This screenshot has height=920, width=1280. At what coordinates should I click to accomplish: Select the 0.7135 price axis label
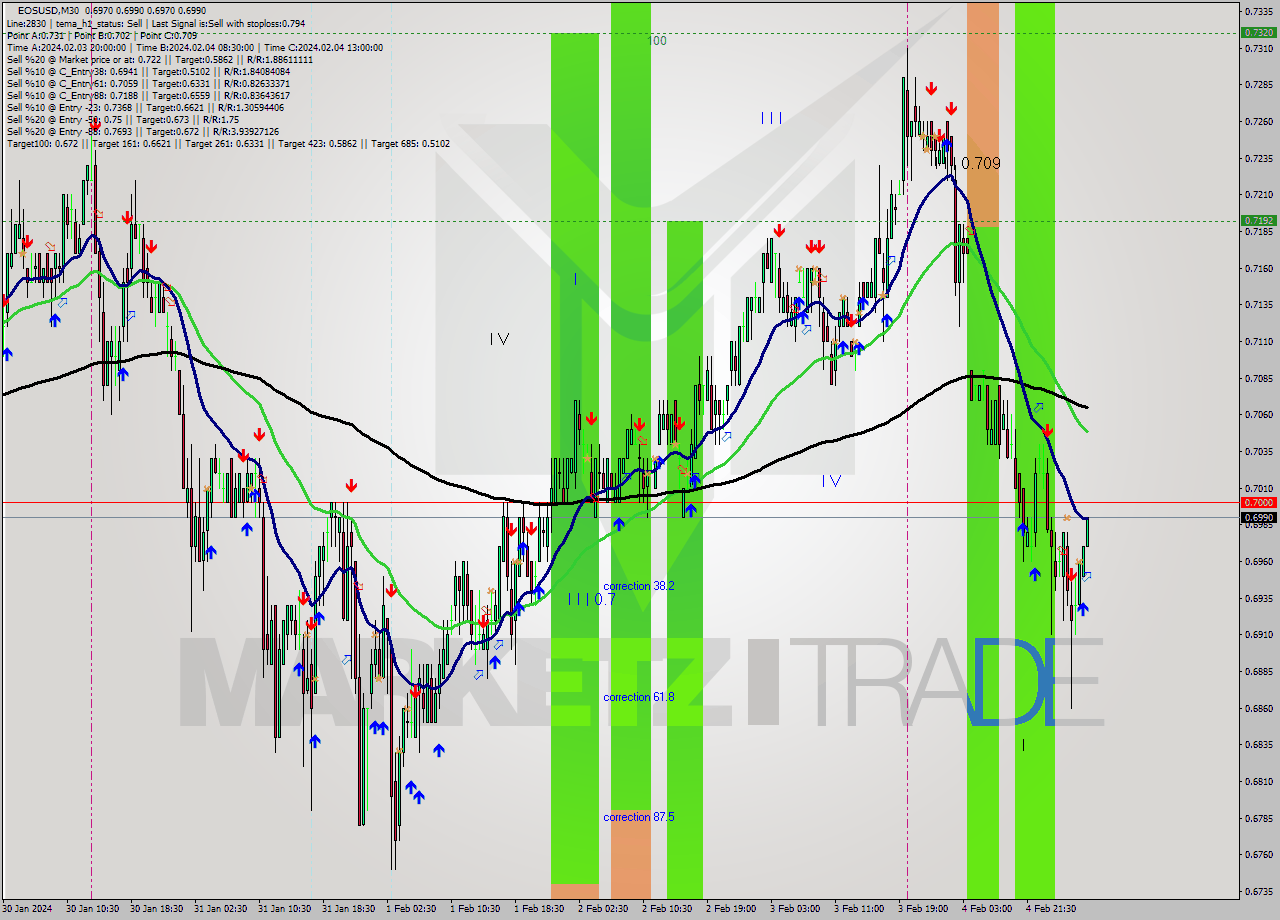[x=1257, y=304]
